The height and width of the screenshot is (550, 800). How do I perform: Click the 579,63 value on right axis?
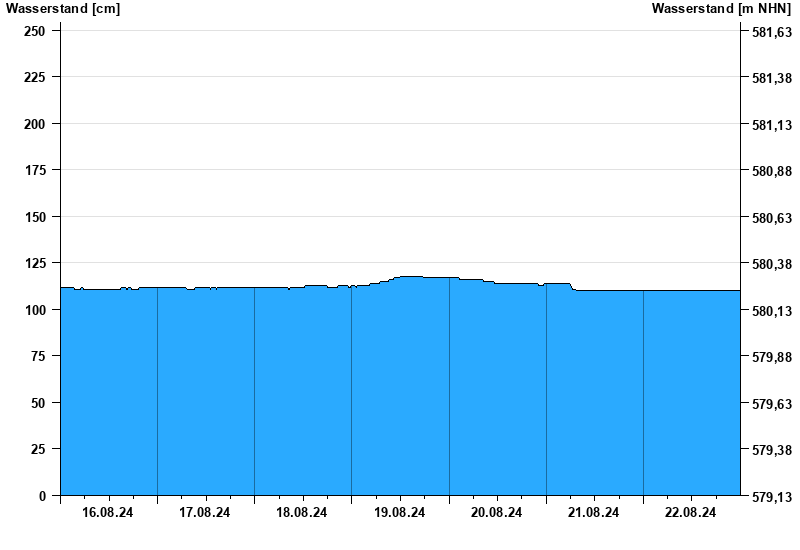pos(771,404)
